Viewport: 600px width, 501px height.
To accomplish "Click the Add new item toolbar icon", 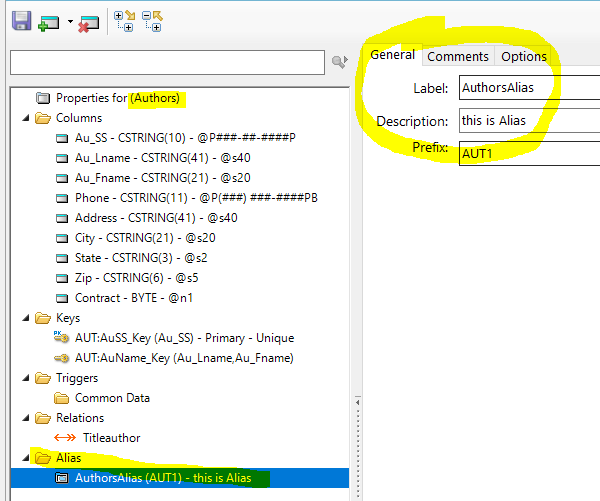I will (x=48, y=21).
